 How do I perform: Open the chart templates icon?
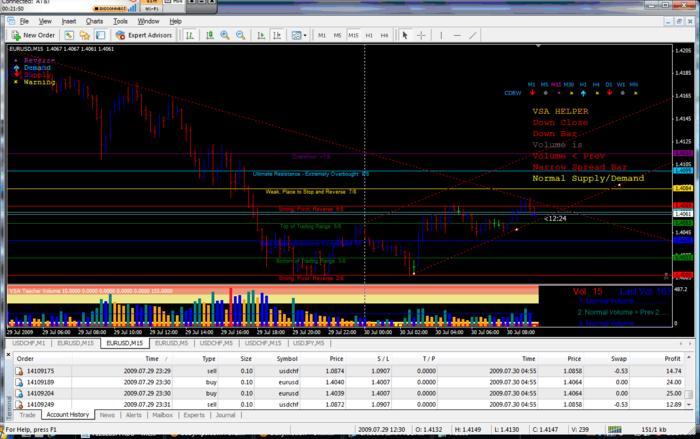[296, 35]
